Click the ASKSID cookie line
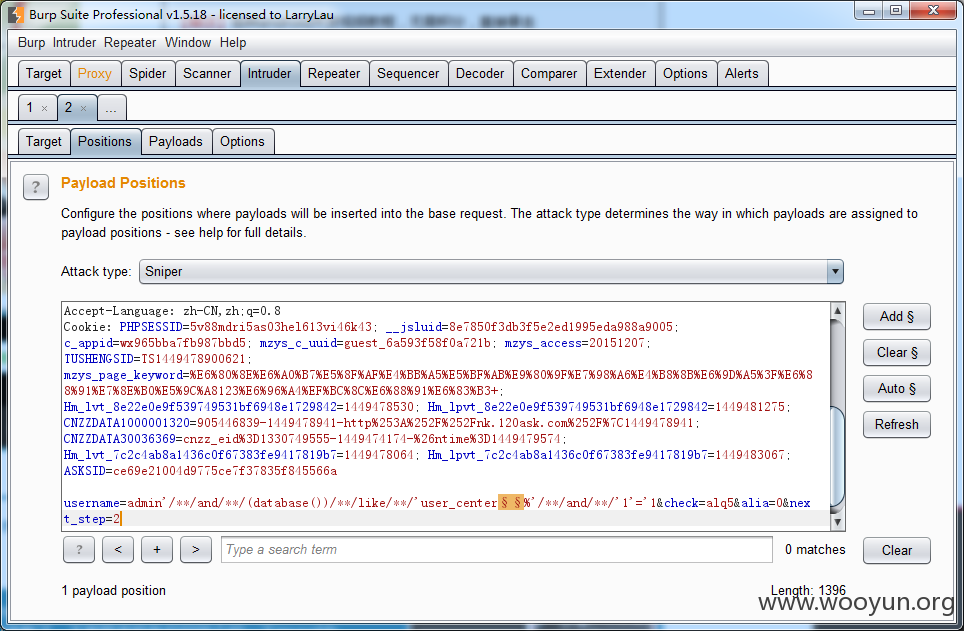964x631 pixels. pyautogui.click(x=200, y=471)
